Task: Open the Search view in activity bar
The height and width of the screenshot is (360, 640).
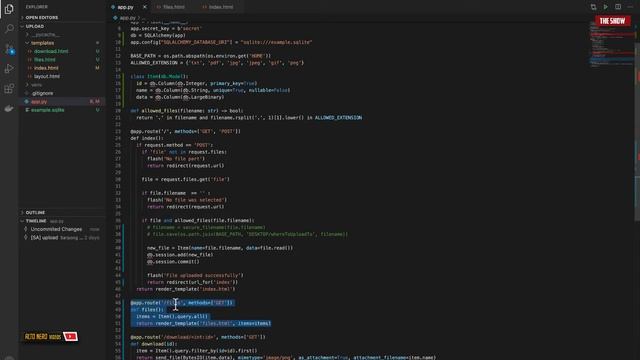Action: (x=9, y=29)
